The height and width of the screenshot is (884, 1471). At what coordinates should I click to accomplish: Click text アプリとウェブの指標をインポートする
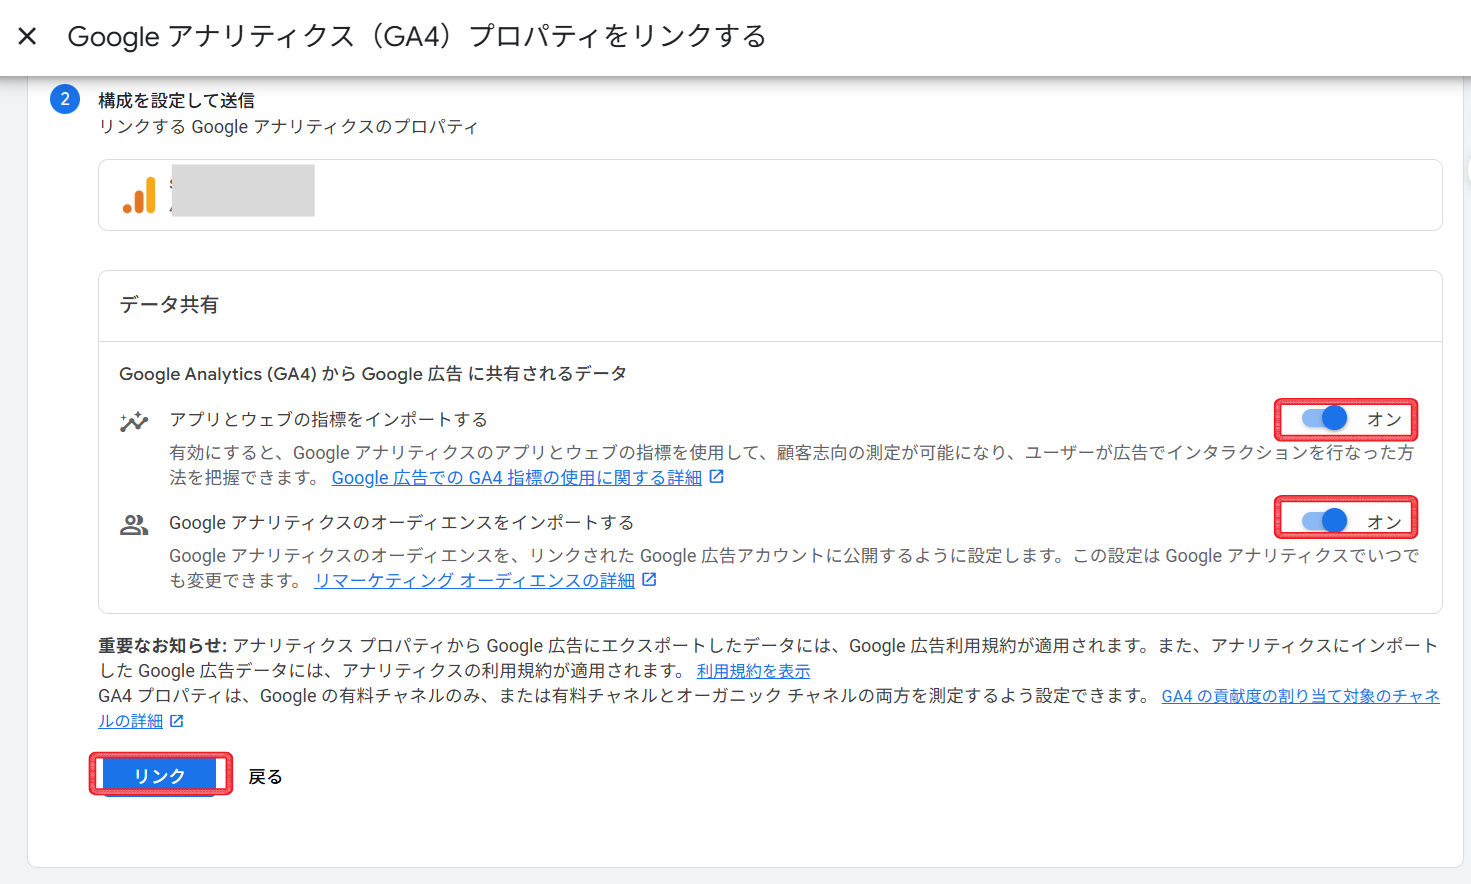click(328, 419)
